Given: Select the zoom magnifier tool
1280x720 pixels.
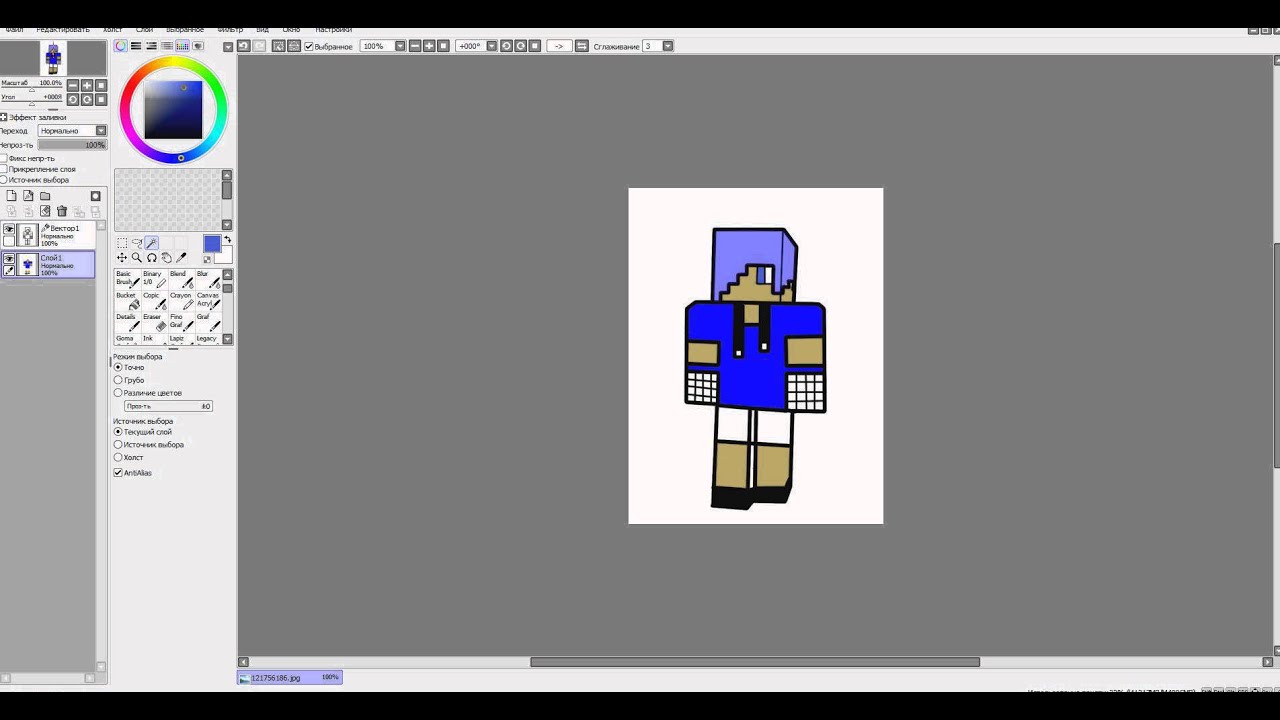Looking at the screenshot, I should [x=137, y=258].
